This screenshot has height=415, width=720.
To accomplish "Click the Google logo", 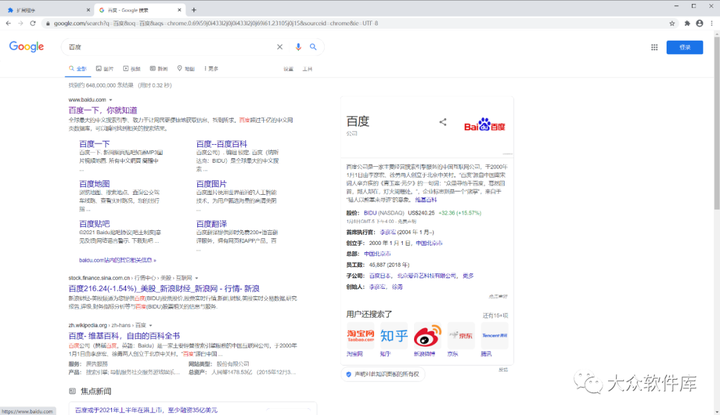I will [27, 46].
